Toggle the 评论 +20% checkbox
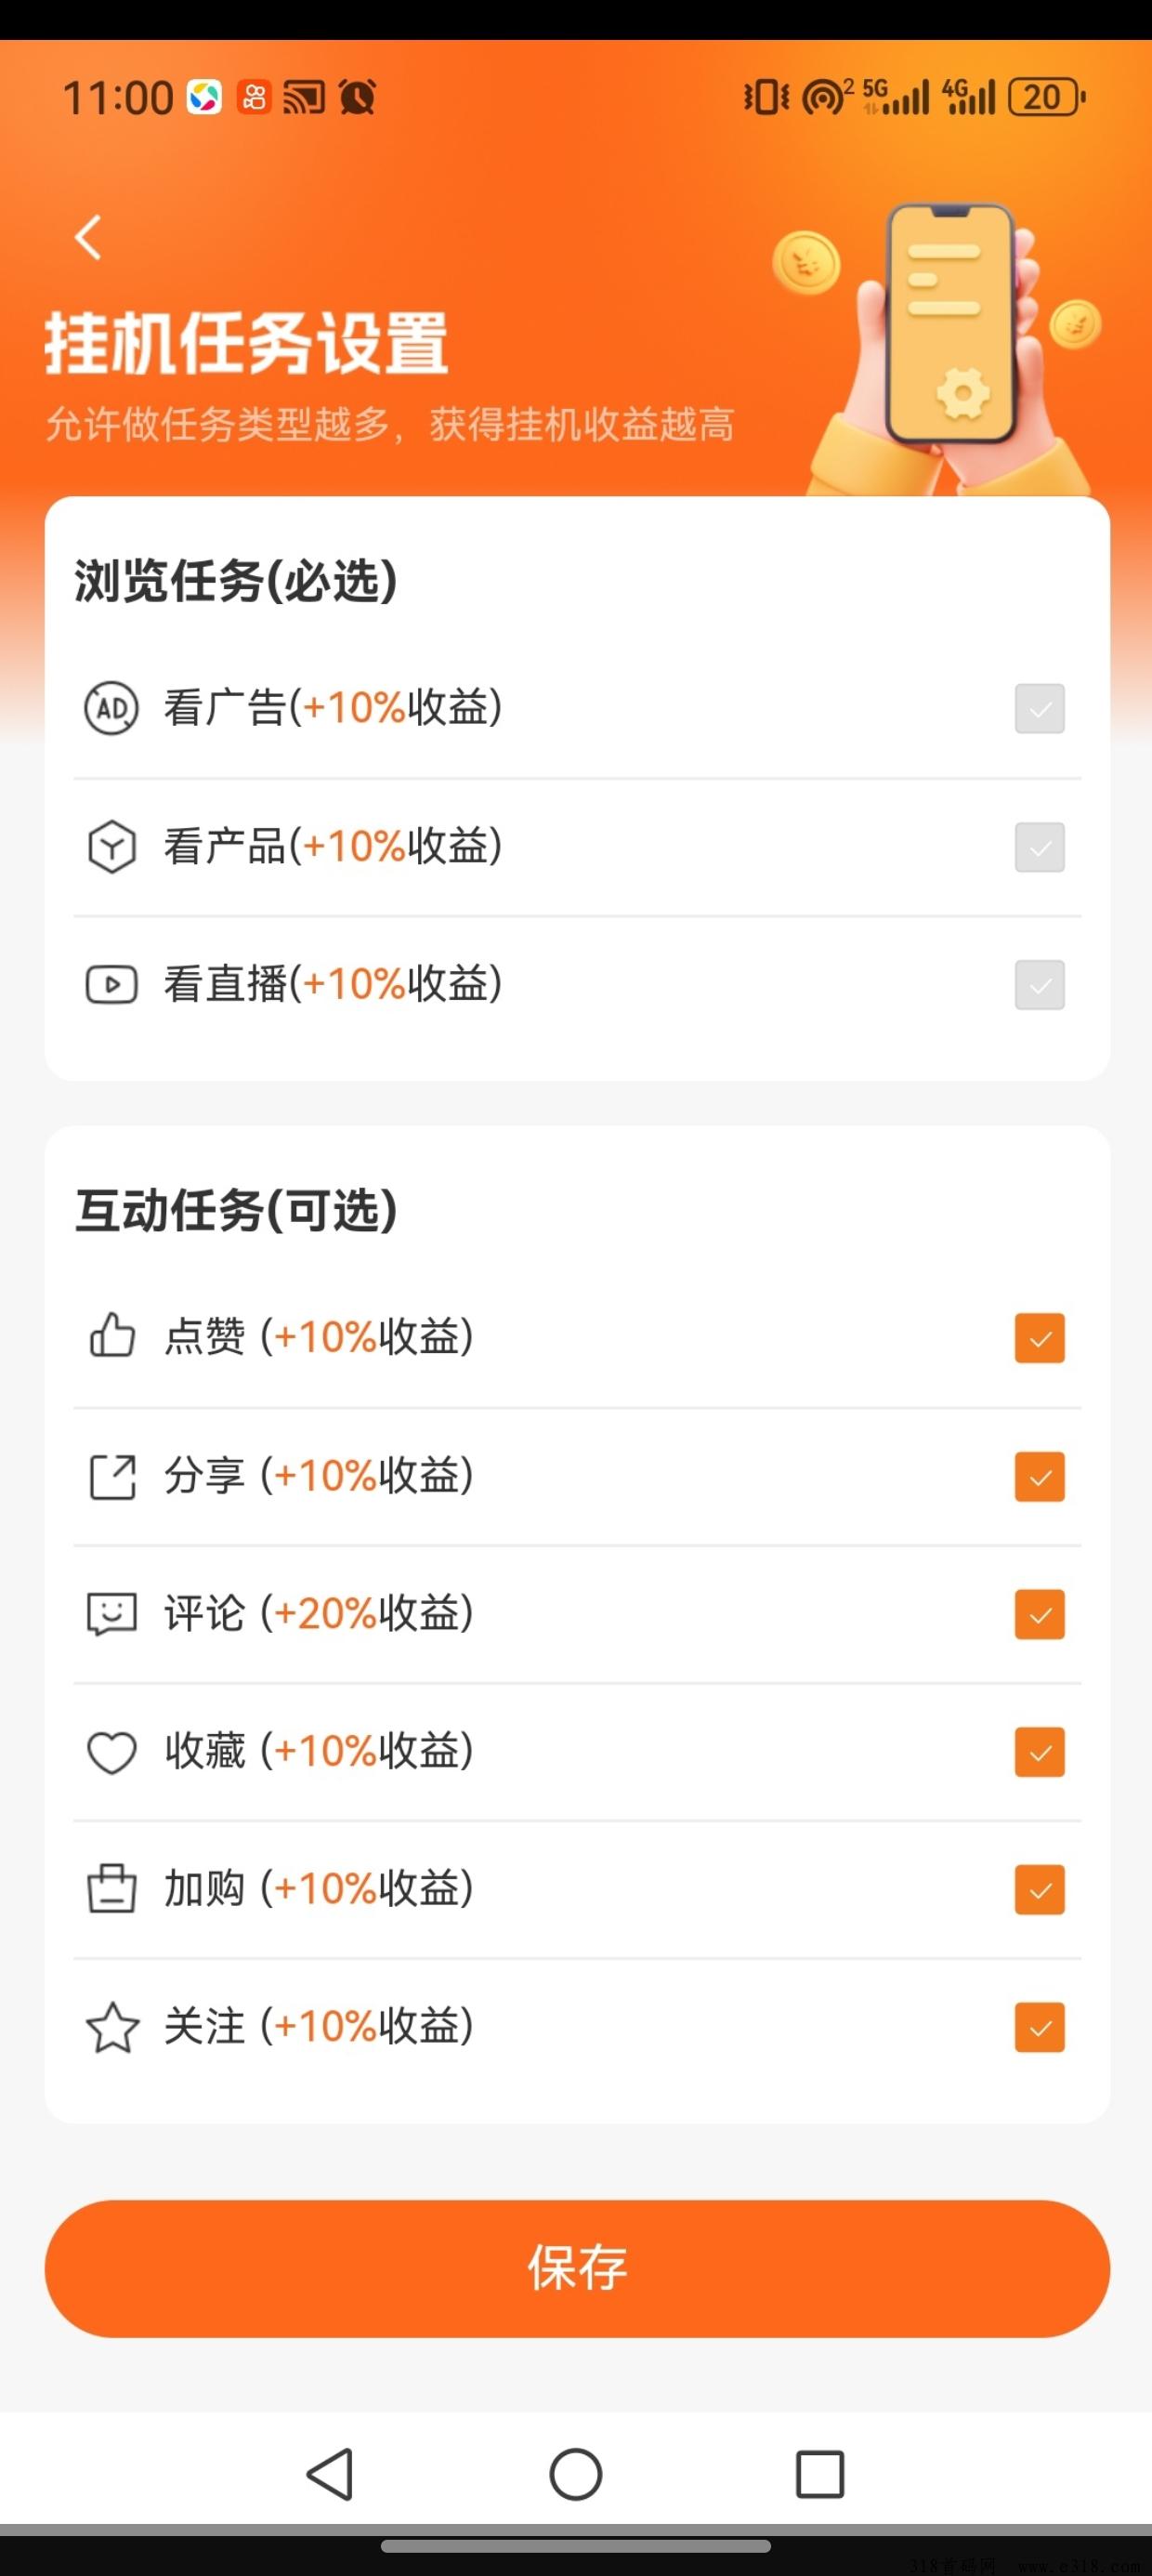This screenshot has height=2576, width=1152. pos(1040,1614)
